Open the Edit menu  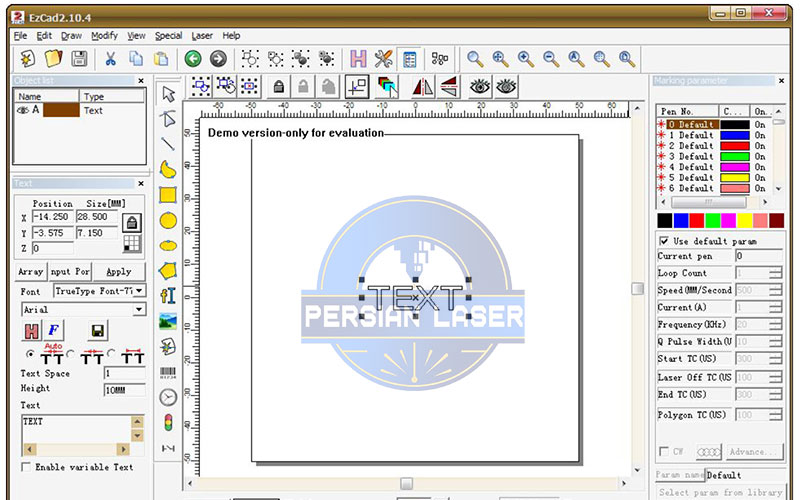pyautogui.click(x=44, y=36)
